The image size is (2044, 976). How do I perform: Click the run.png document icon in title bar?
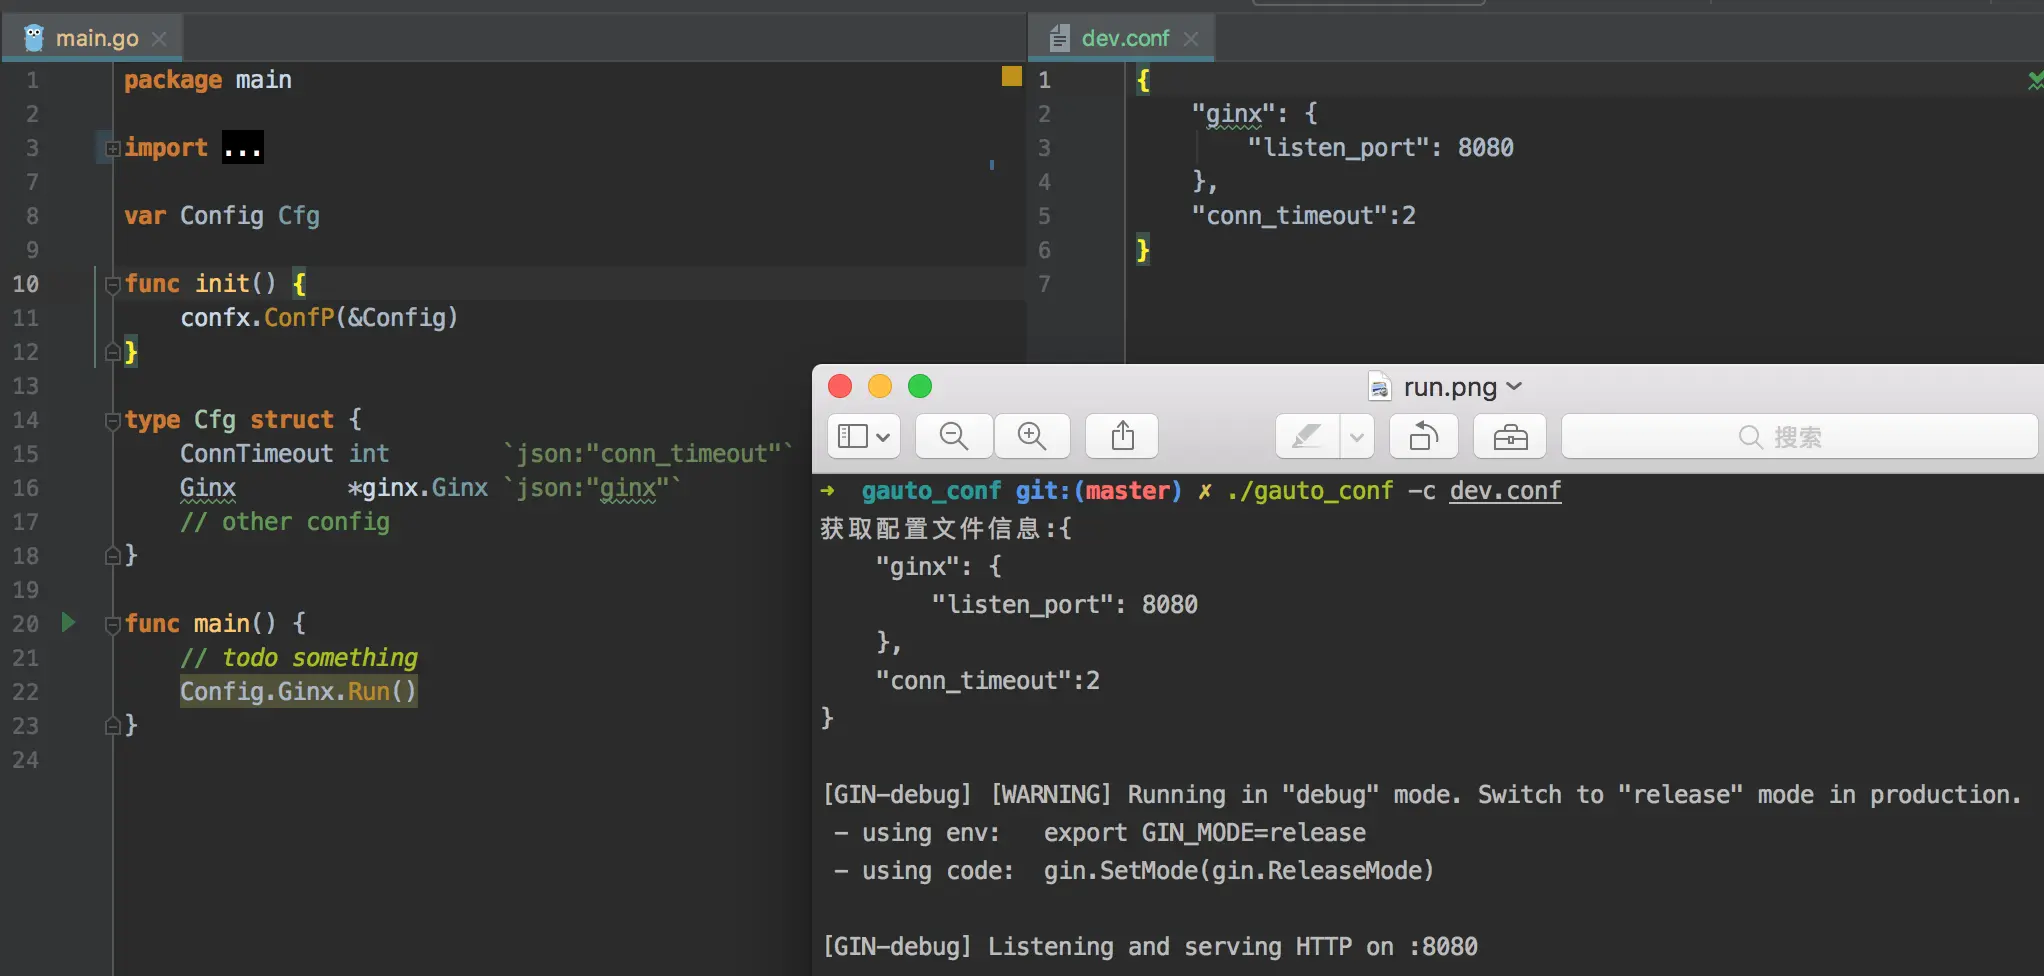(1380, 387)
